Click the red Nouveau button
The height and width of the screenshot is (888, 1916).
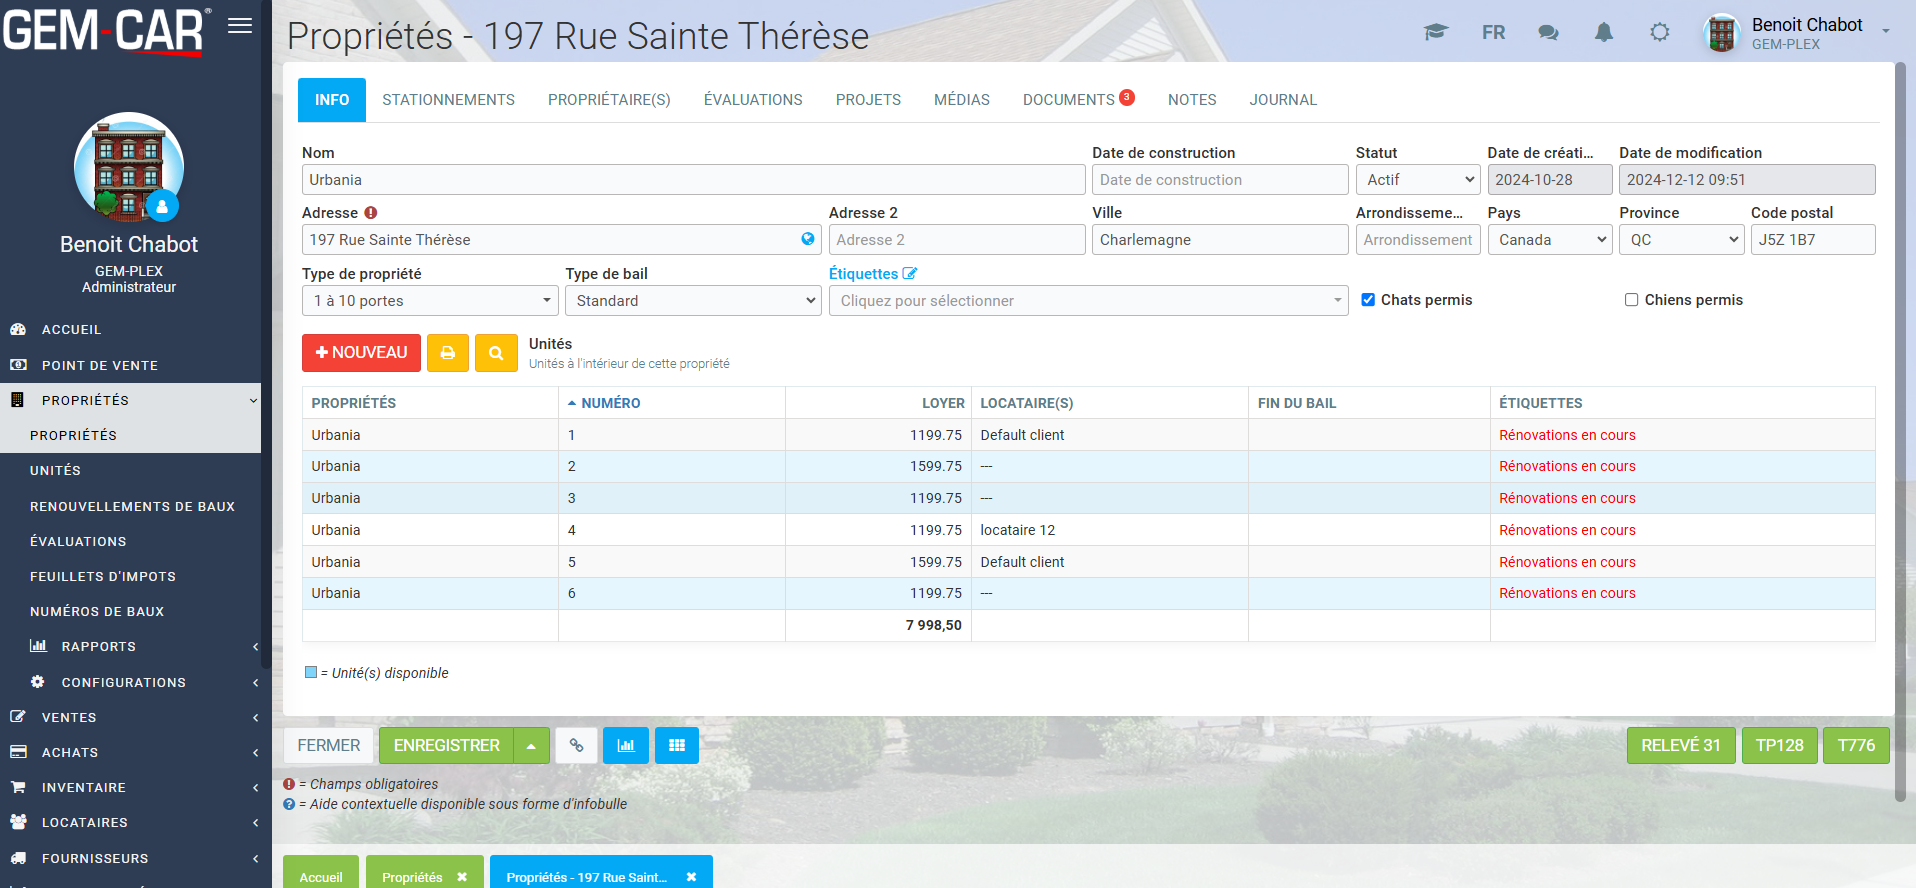coord(361,353)
